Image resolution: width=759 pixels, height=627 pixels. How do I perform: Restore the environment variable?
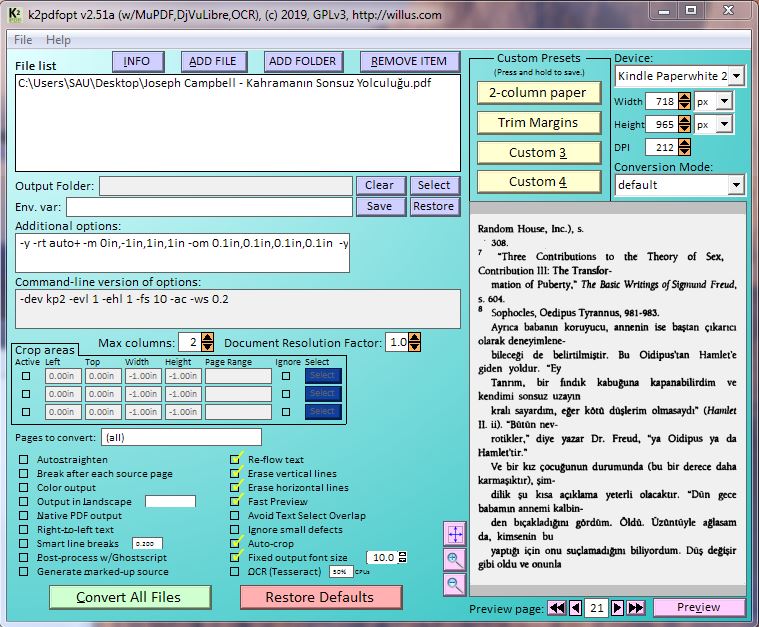coord(435,206)
